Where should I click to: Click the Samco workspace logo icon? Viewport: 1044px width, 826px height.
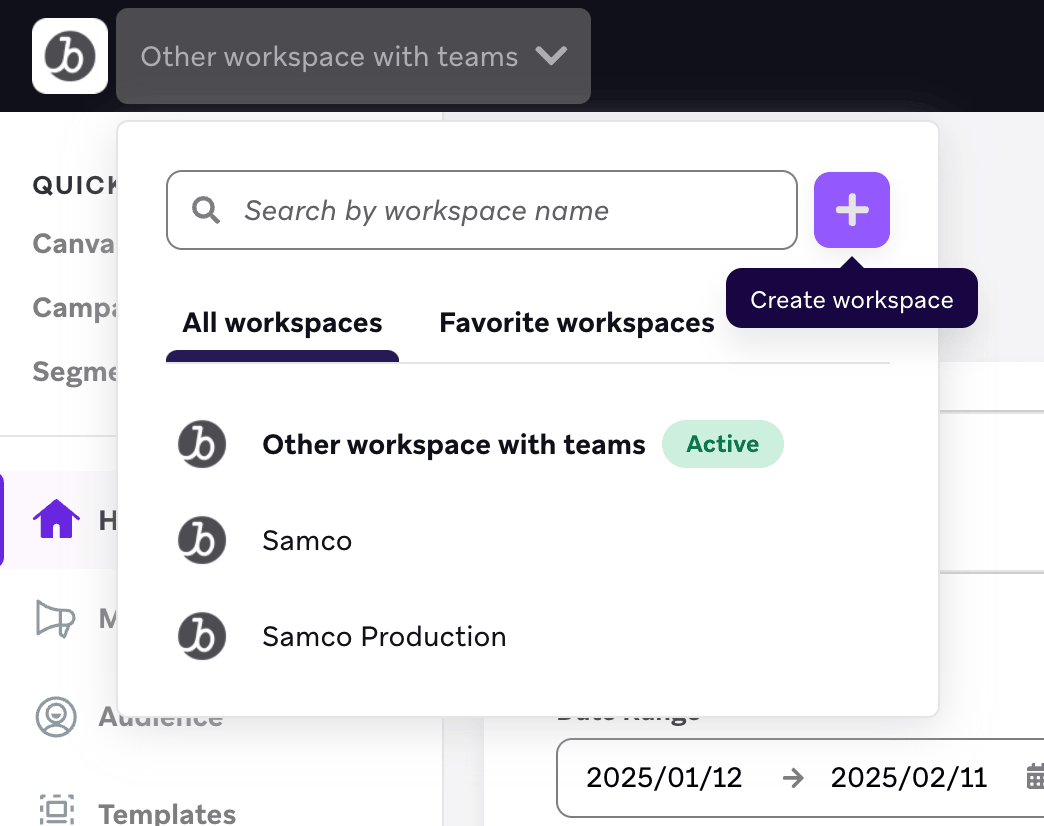tap(202, 540)
